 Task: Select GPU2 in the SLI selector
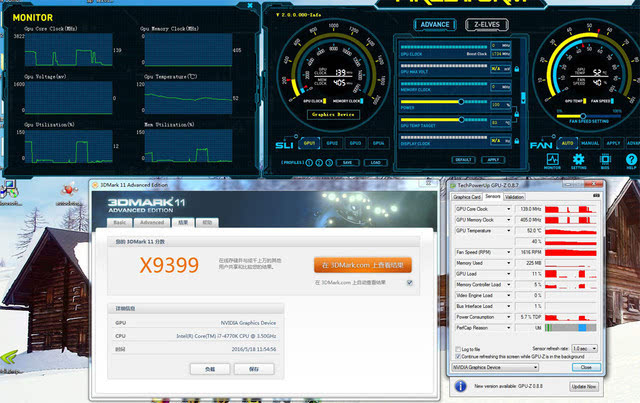point(332,143)
